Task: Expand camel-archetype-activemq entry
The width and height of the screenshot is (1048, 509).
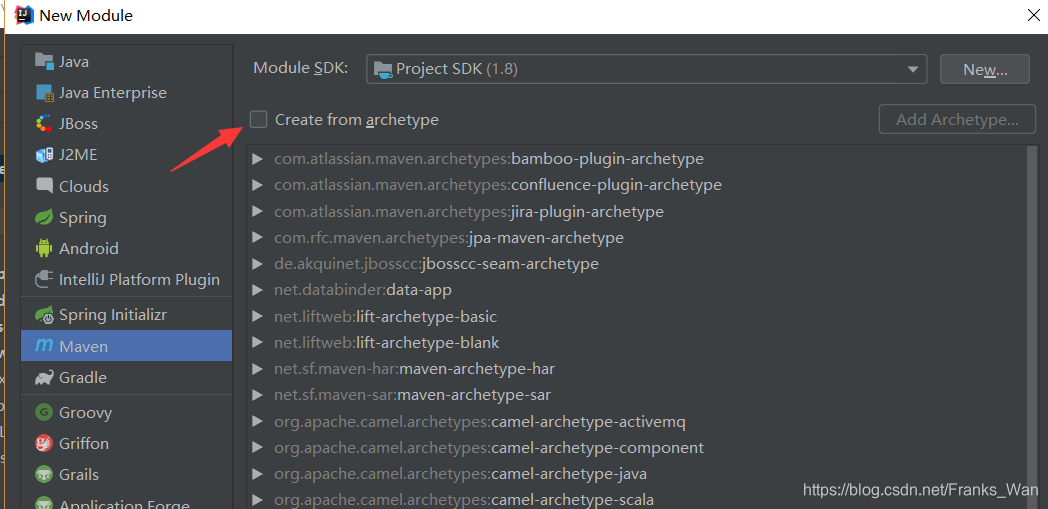Action: [257, 421]
